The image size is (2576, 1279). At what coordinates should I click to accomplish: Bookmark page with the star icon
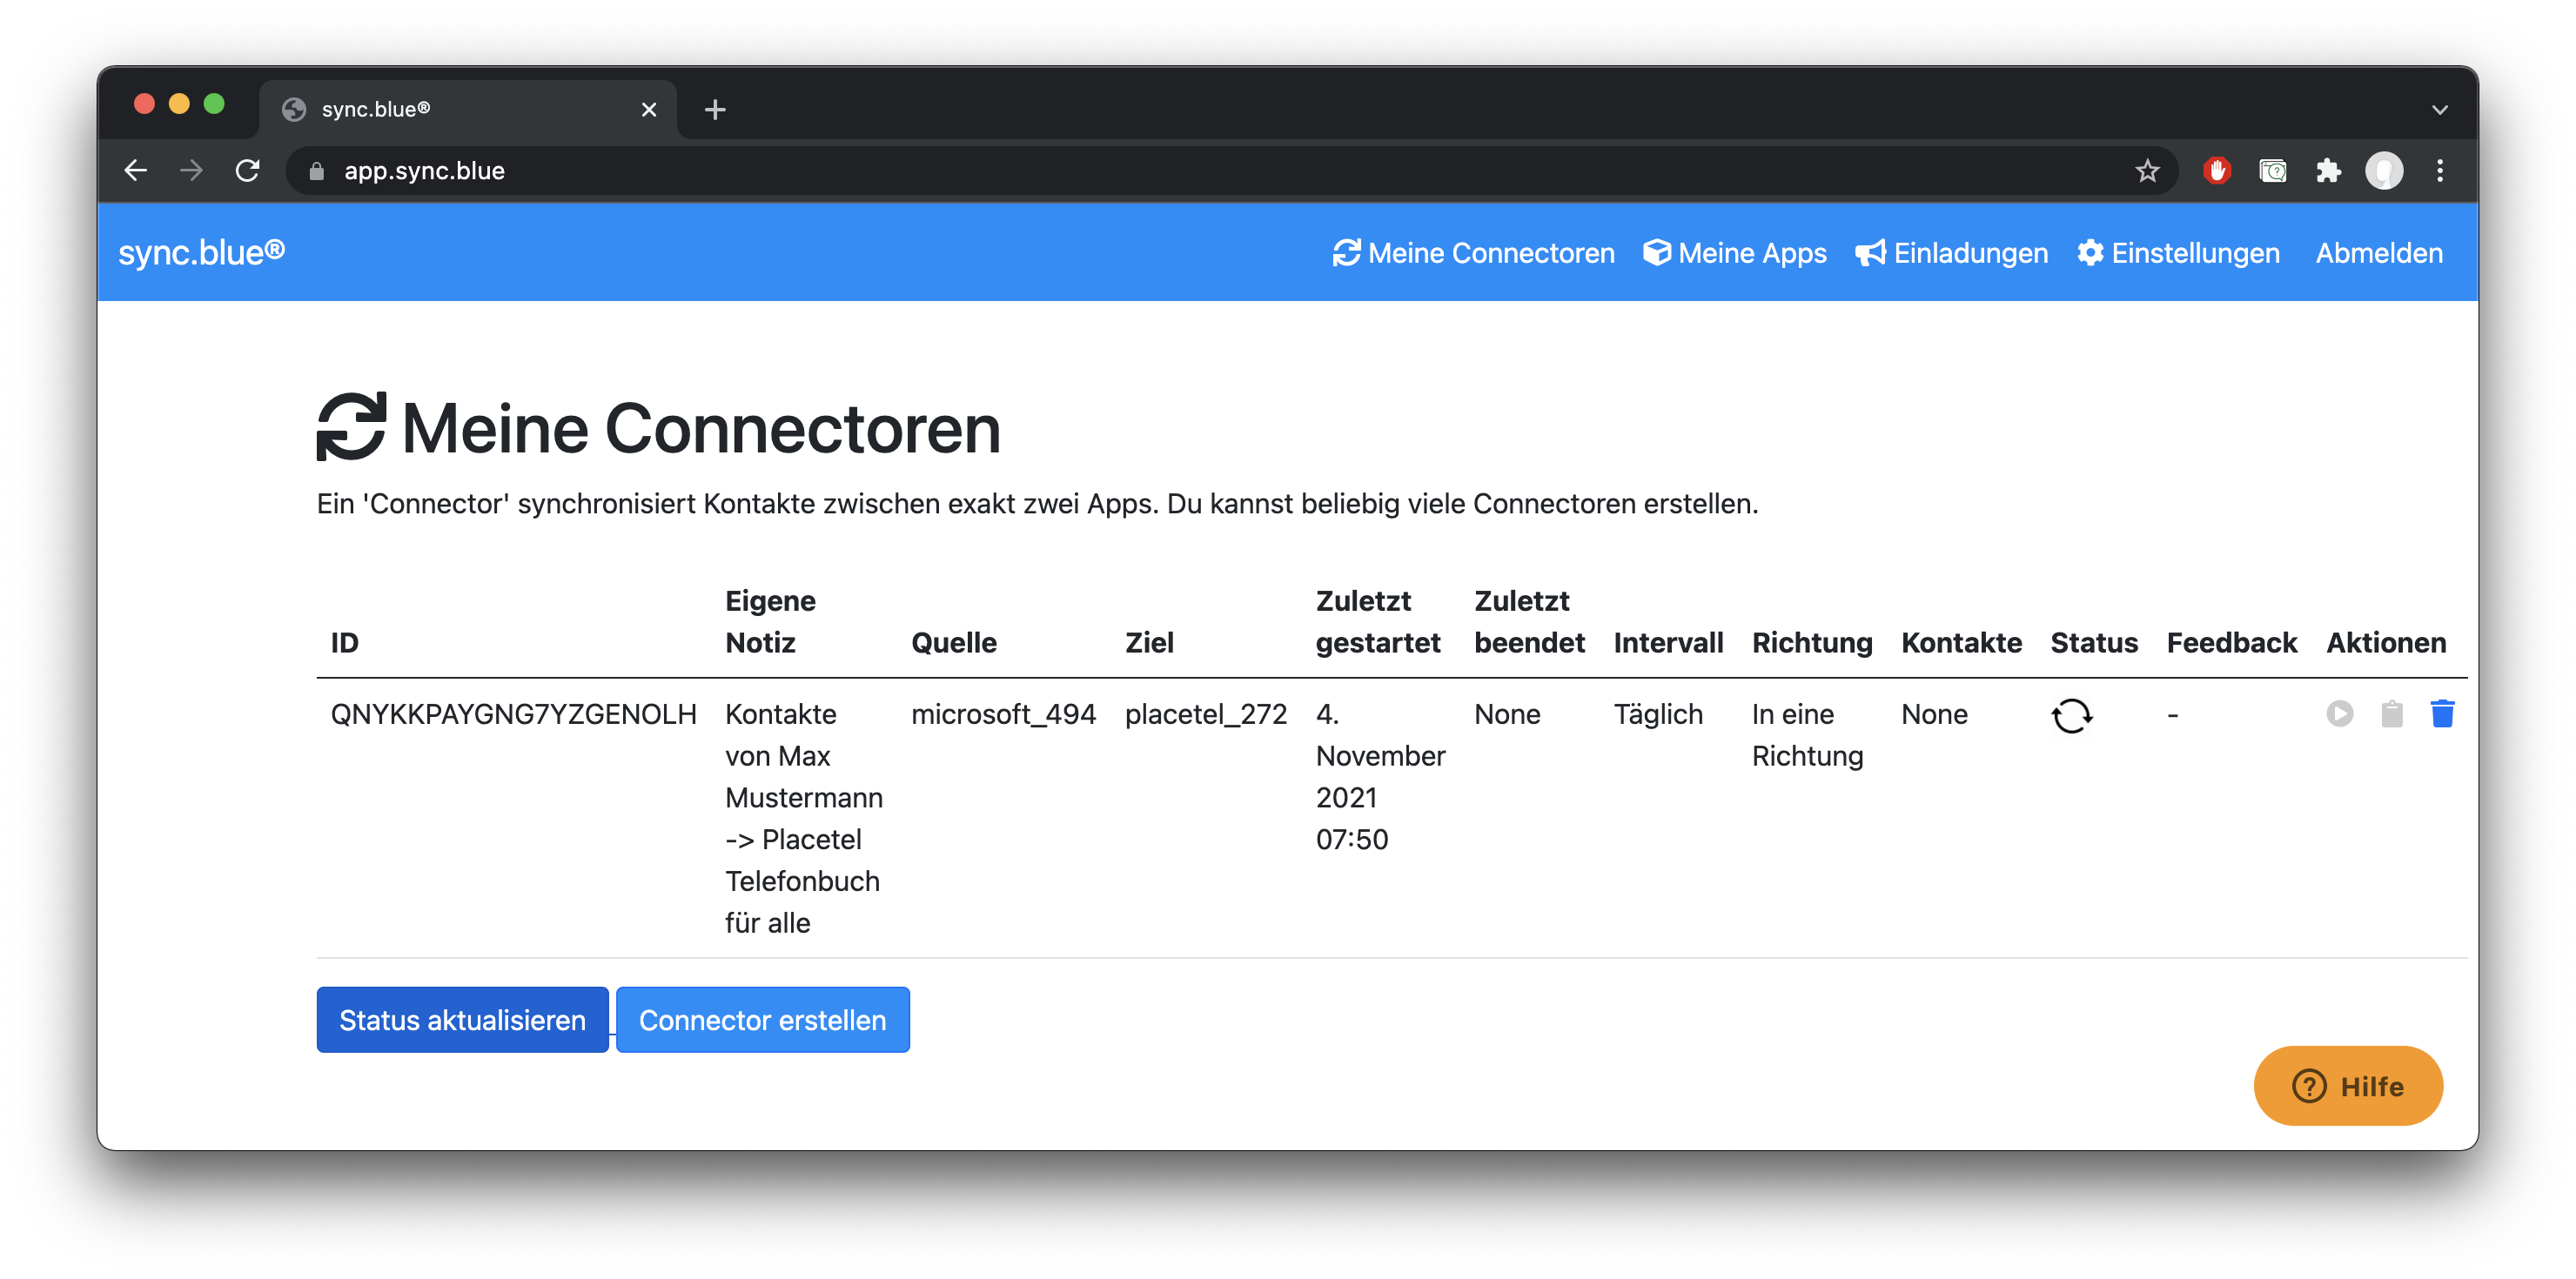click(x=2147, y=171)
